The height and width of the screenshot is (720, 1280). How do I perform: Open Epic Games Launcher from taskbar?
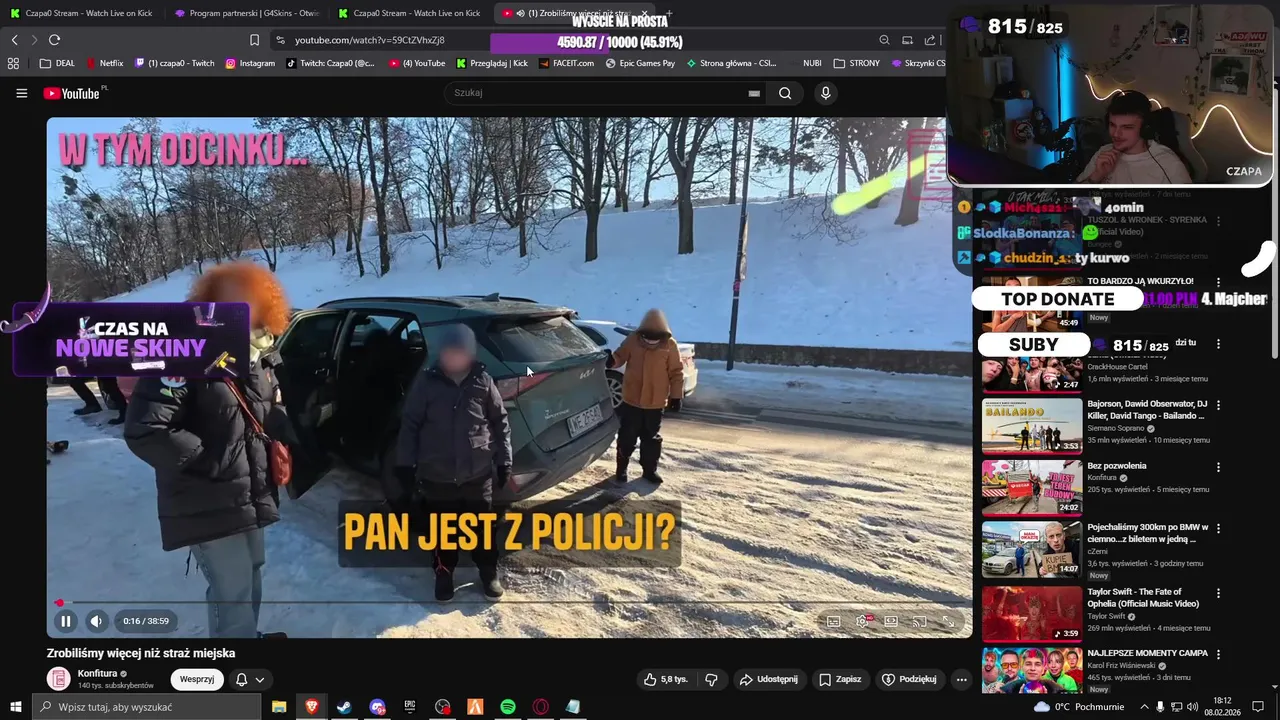click(x=410, y=707)
